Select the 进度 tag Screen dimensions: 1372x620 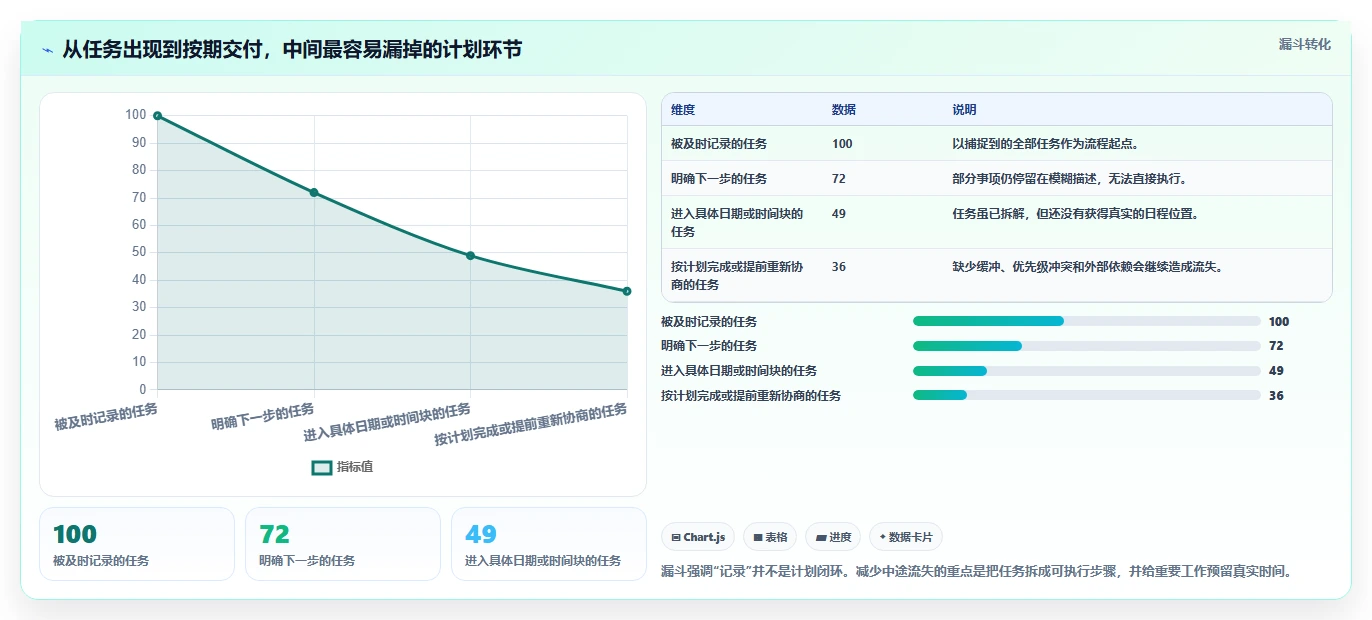click(833, 537)
